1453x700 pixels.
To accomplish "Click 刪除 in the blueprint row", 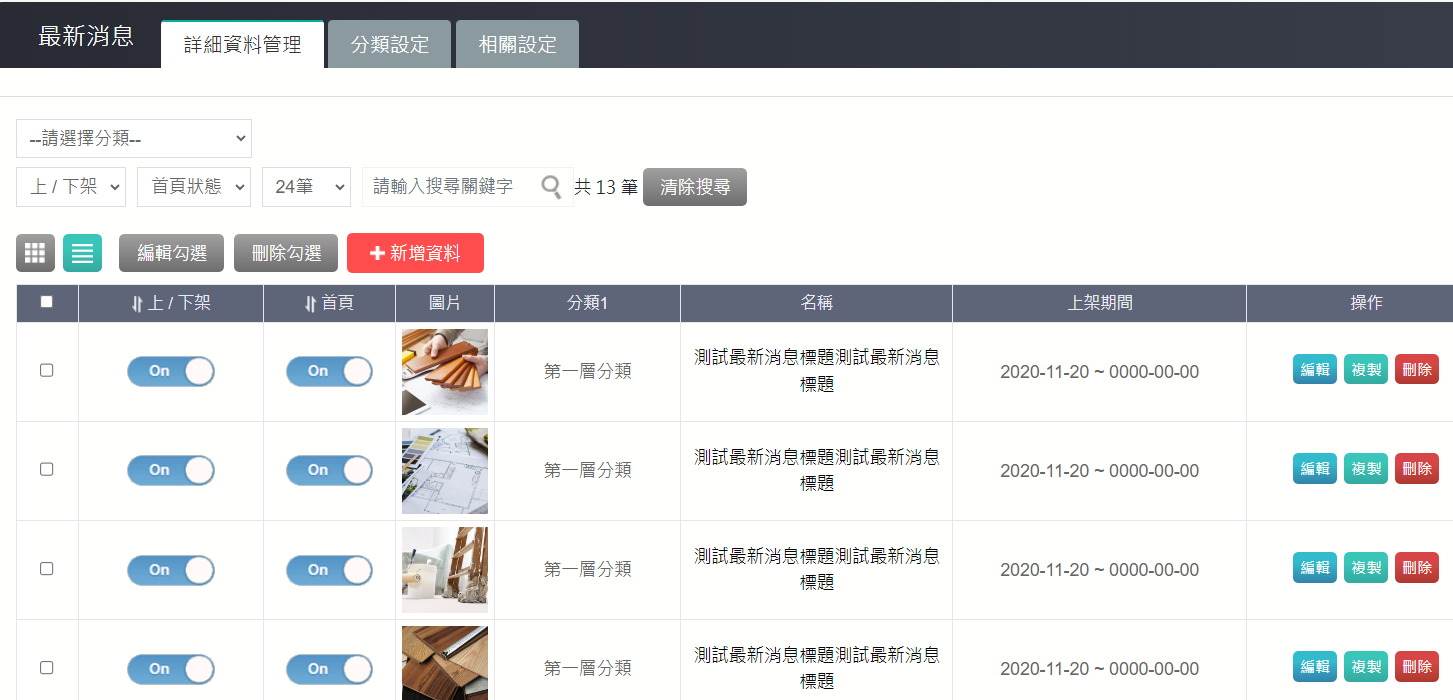I will point(1417,469).
